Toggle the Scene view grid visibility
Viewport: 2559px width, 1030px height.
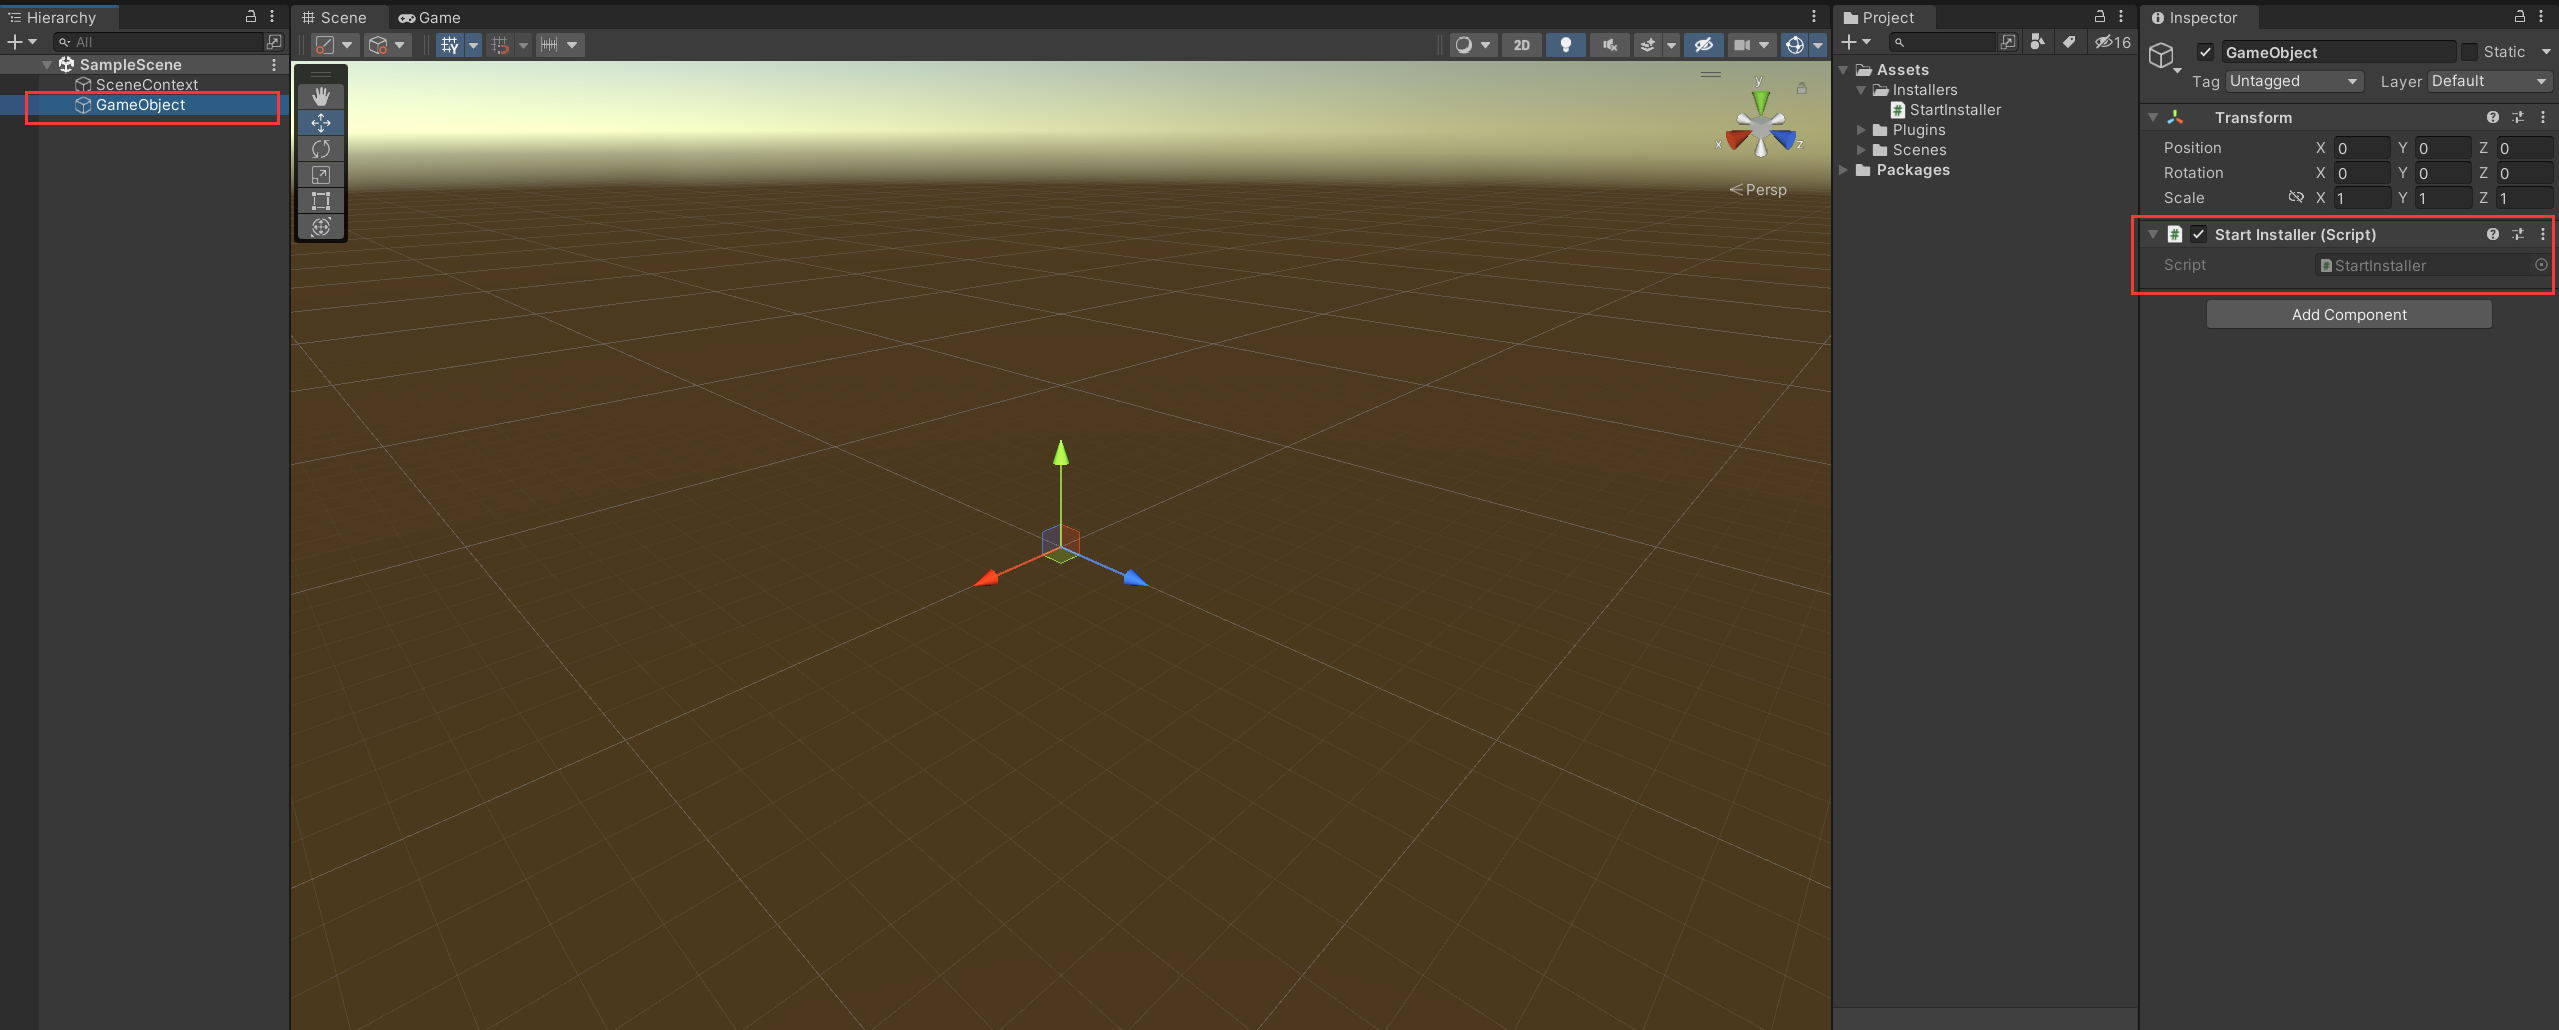[450, 44]
